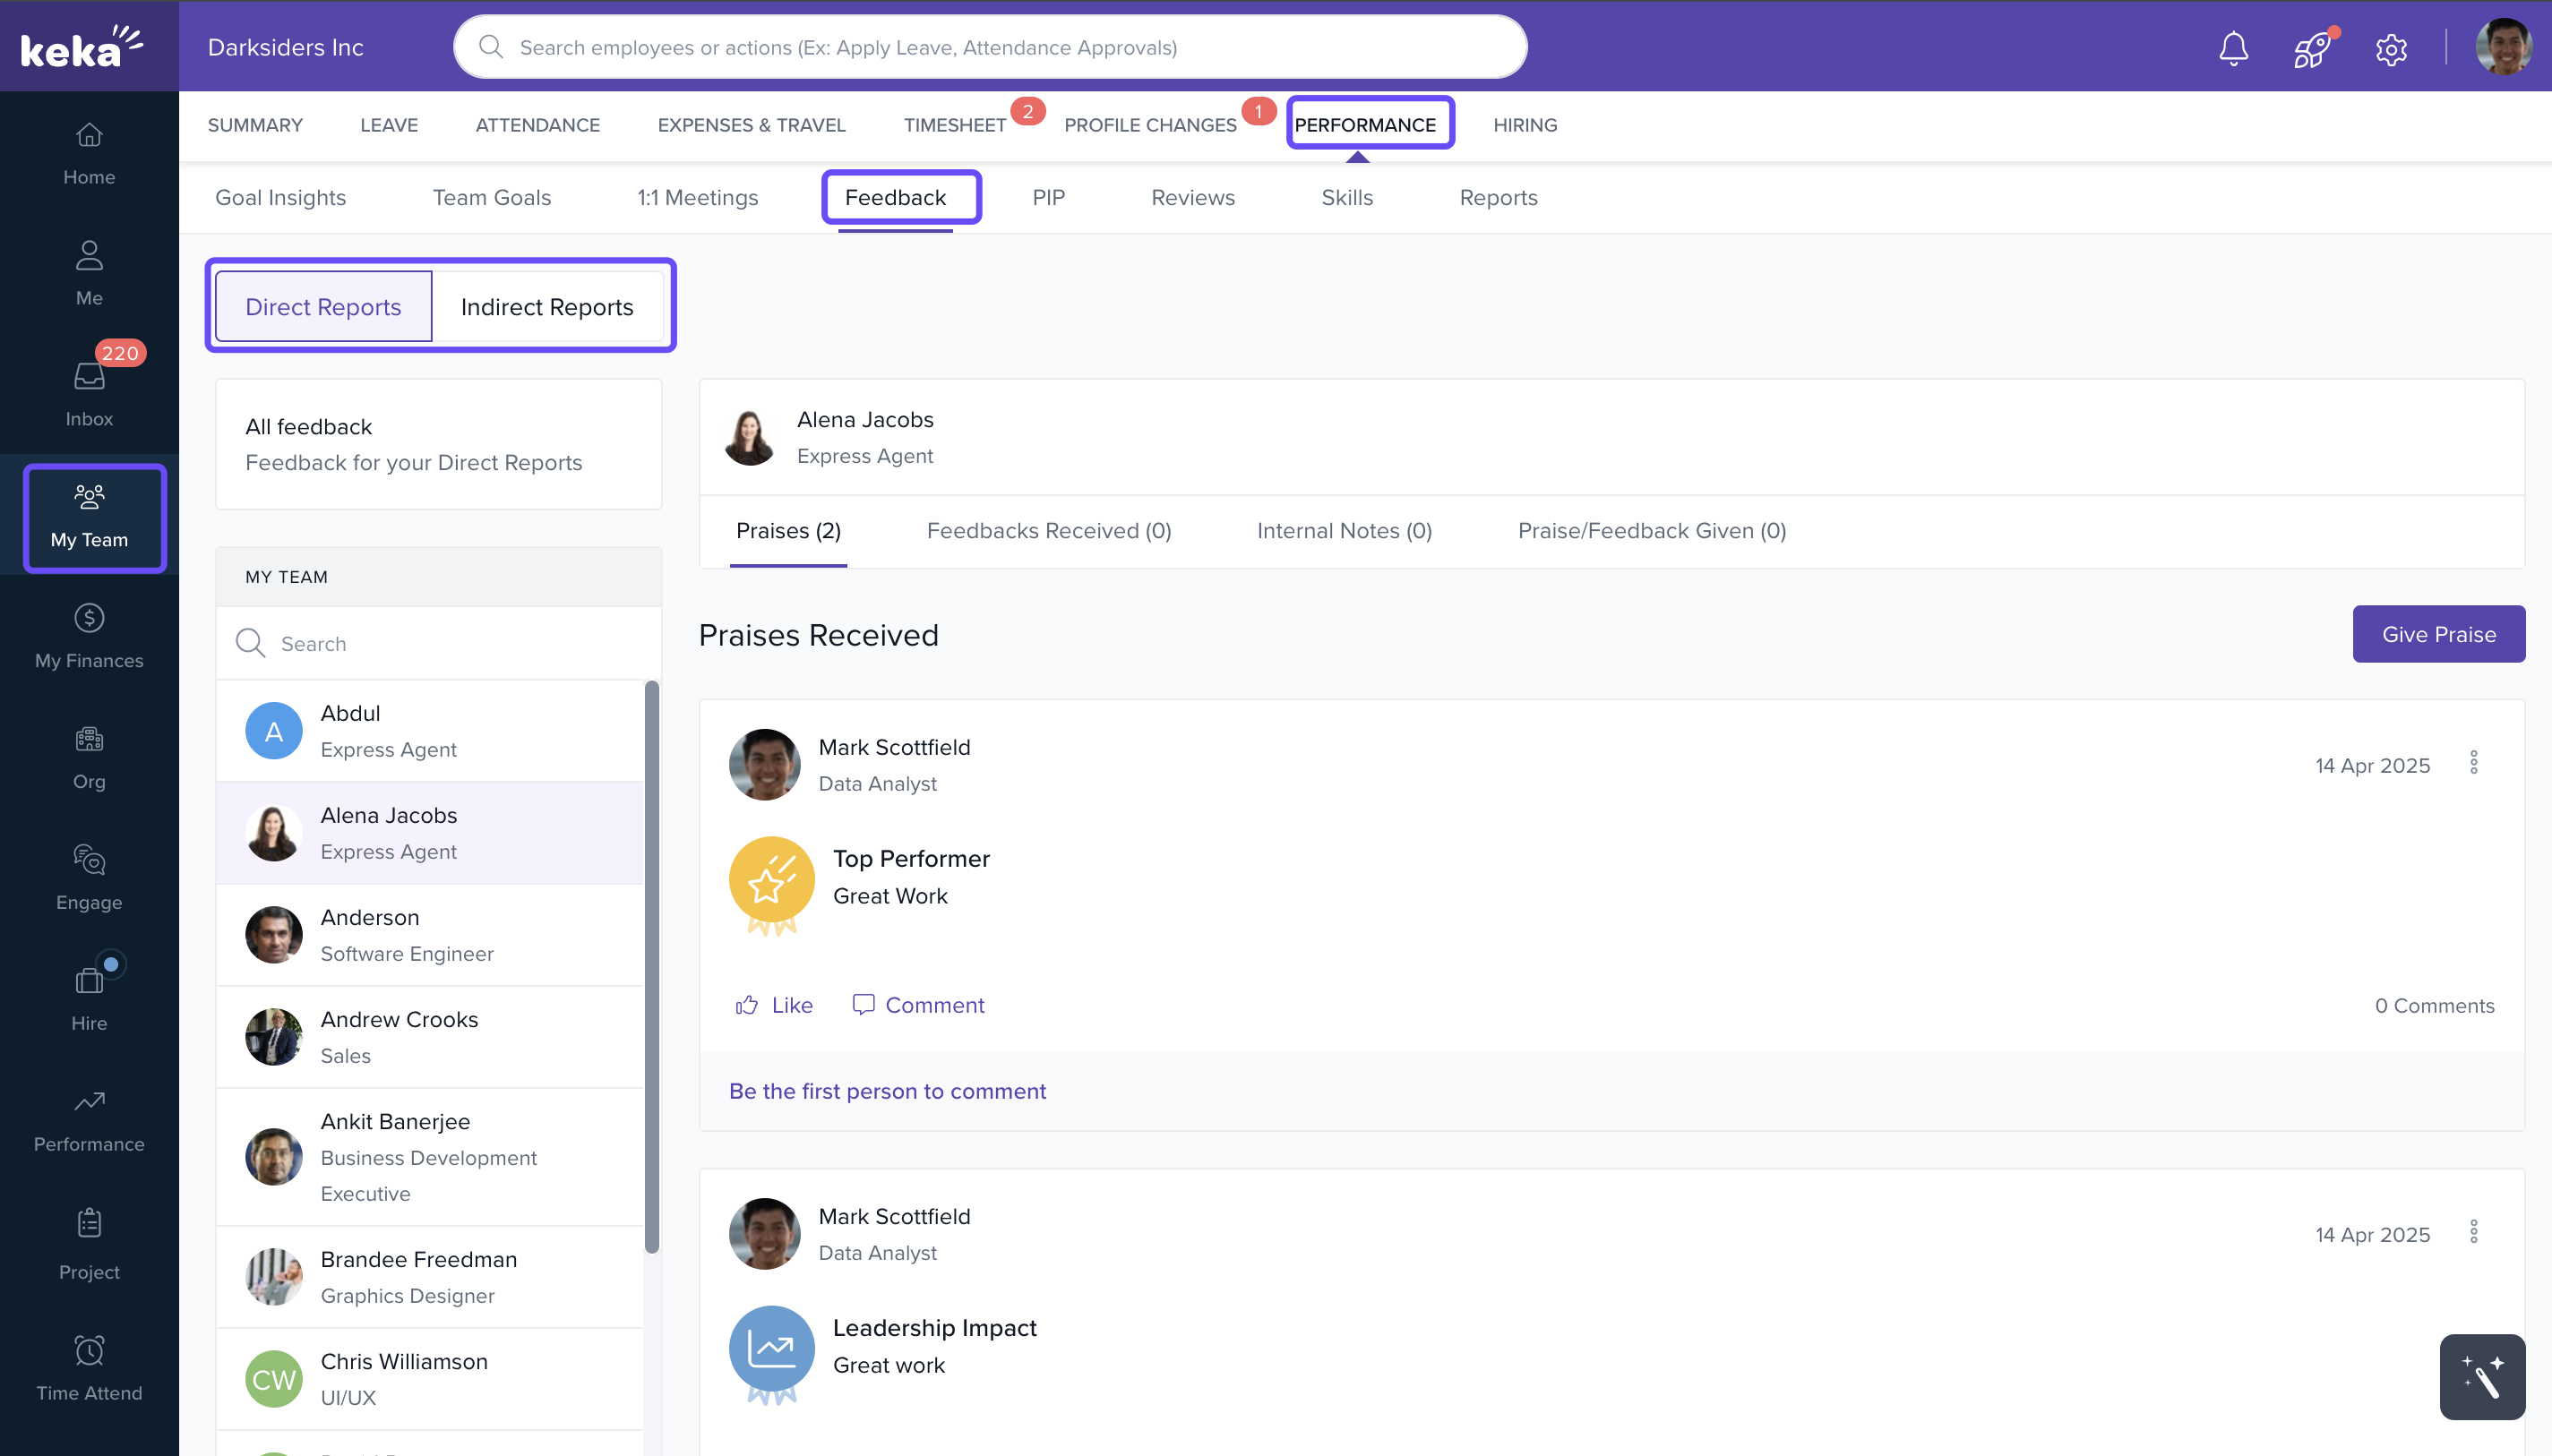Open the Timesheet tab
This screenshot has width=2552, height=1456.
coord(954,125)
